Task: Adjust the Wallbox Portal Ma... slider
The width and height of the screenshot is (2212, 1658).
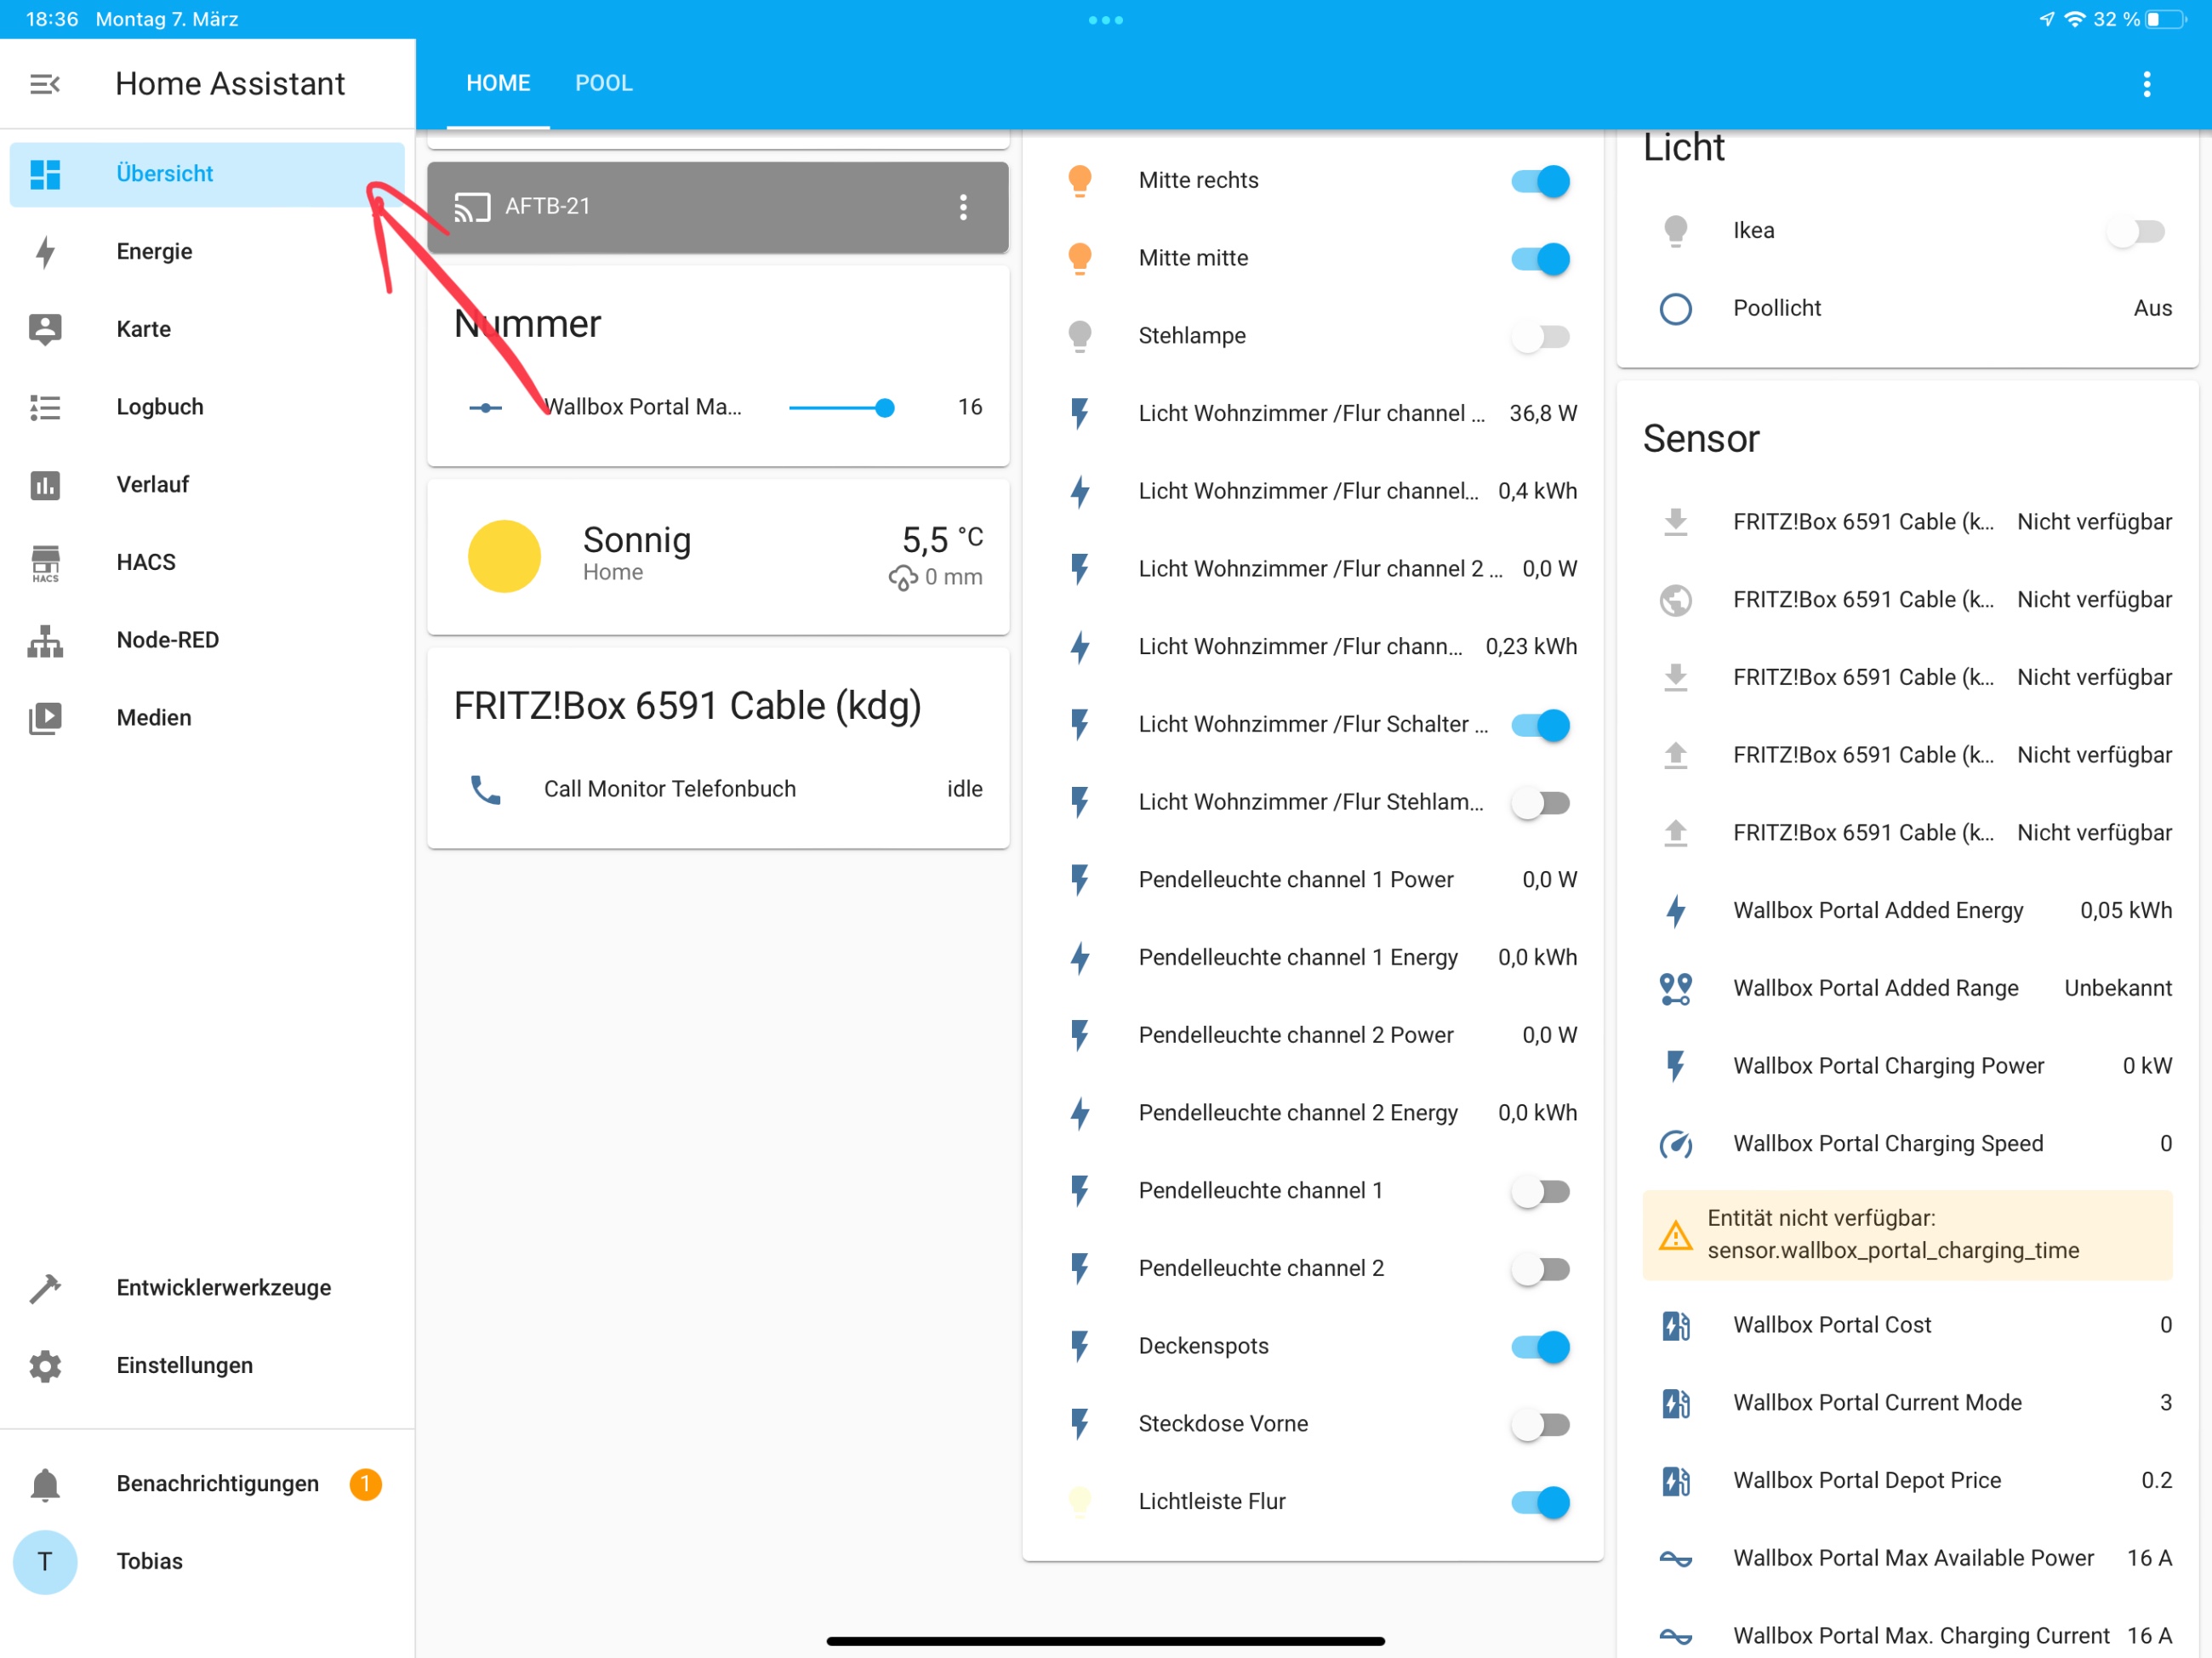Action: point(841,408)
